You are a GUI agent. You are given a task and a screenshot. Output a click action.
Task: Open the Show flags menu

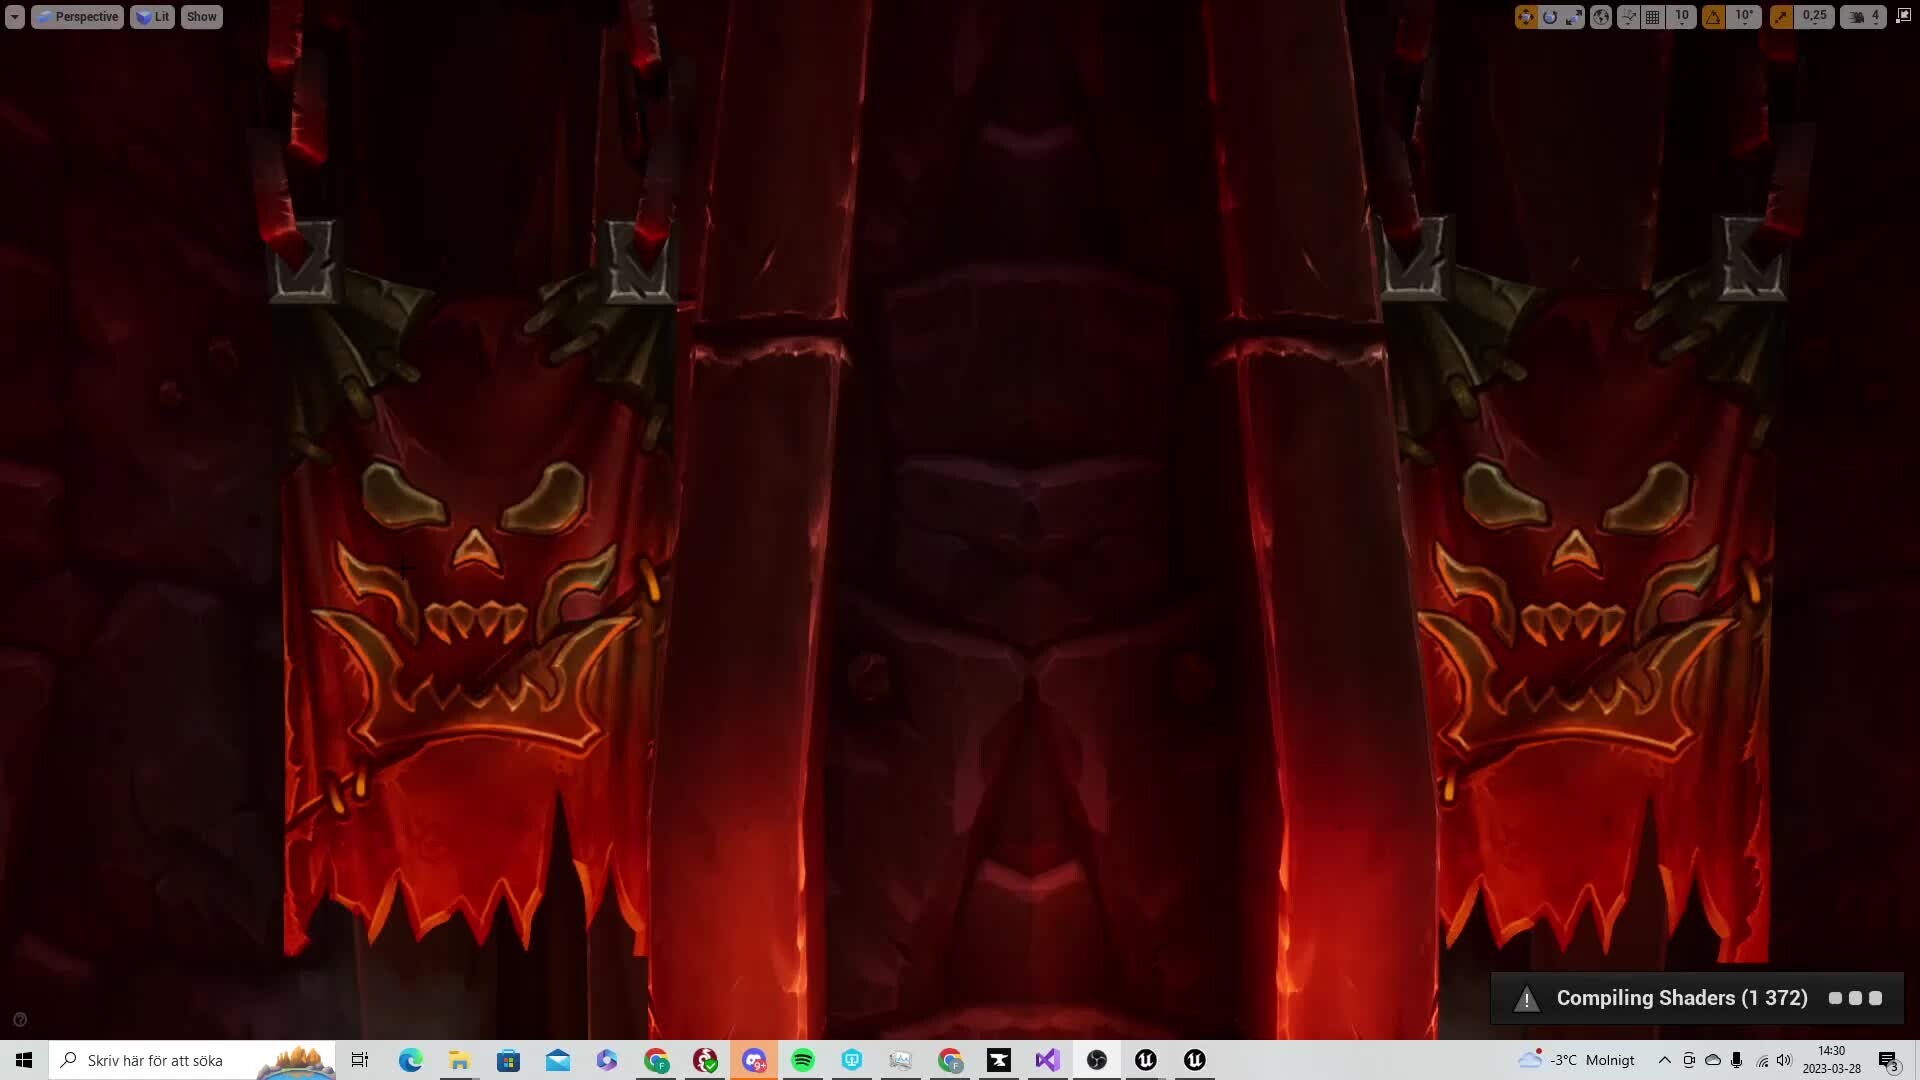201,17
